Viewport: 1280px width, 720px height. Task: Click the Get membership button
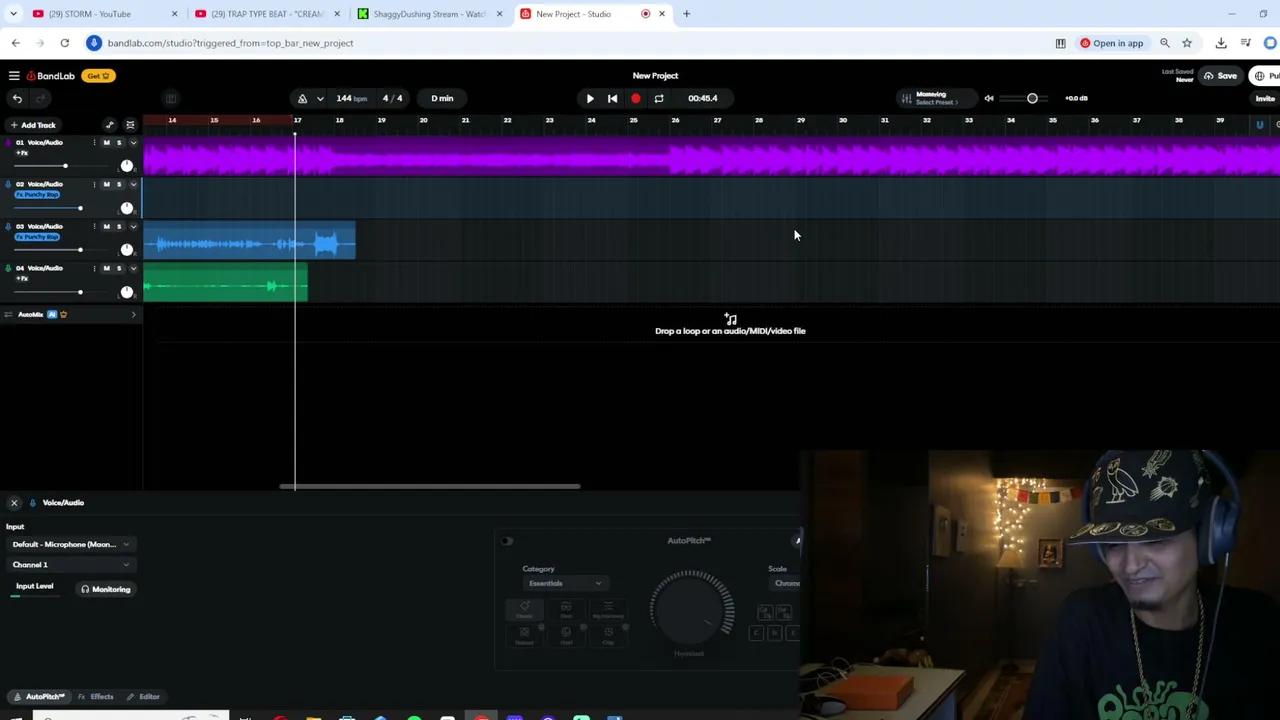(x=98, y=76)
